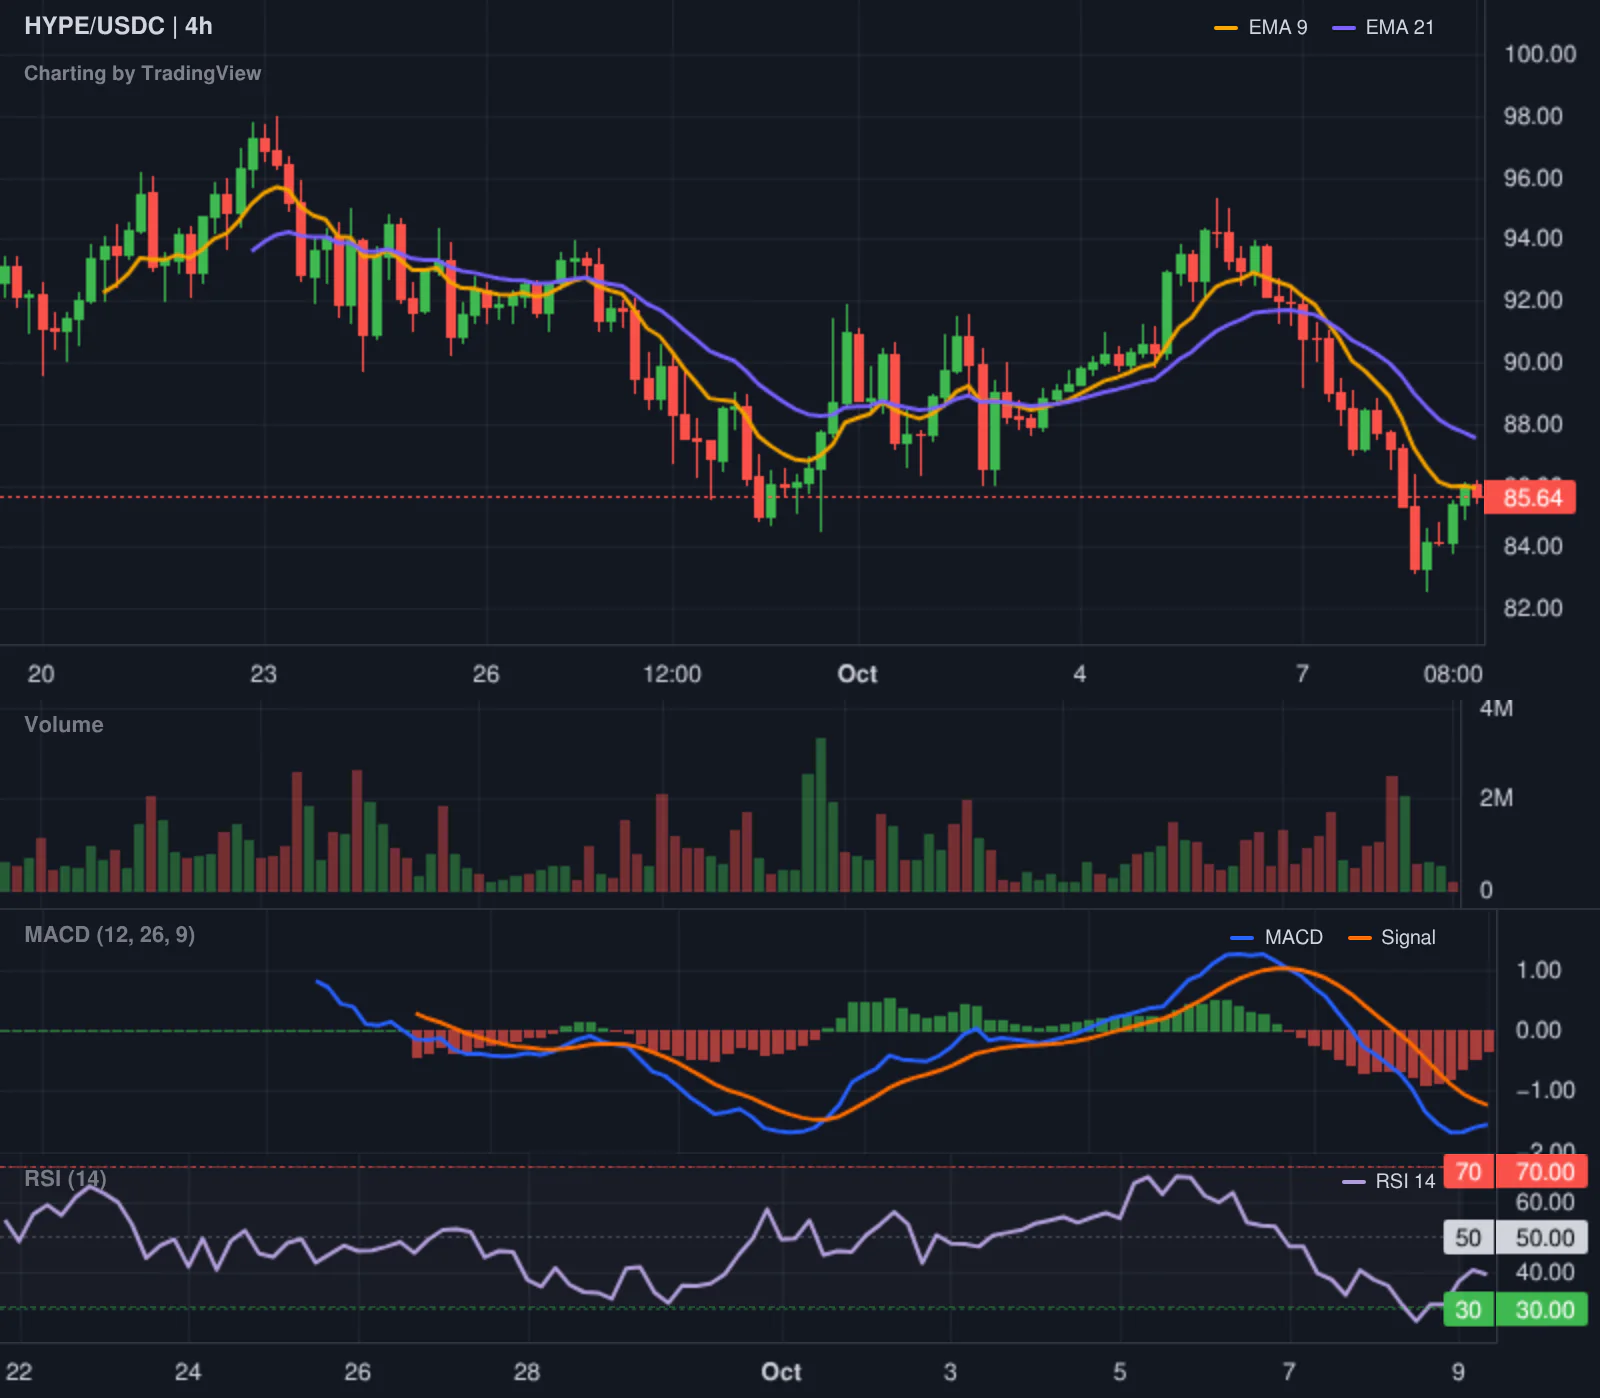Click the EMA 21 legend entry
The width and height of the screenshot is (1600, 1398).
click(x=1383, y=27)
